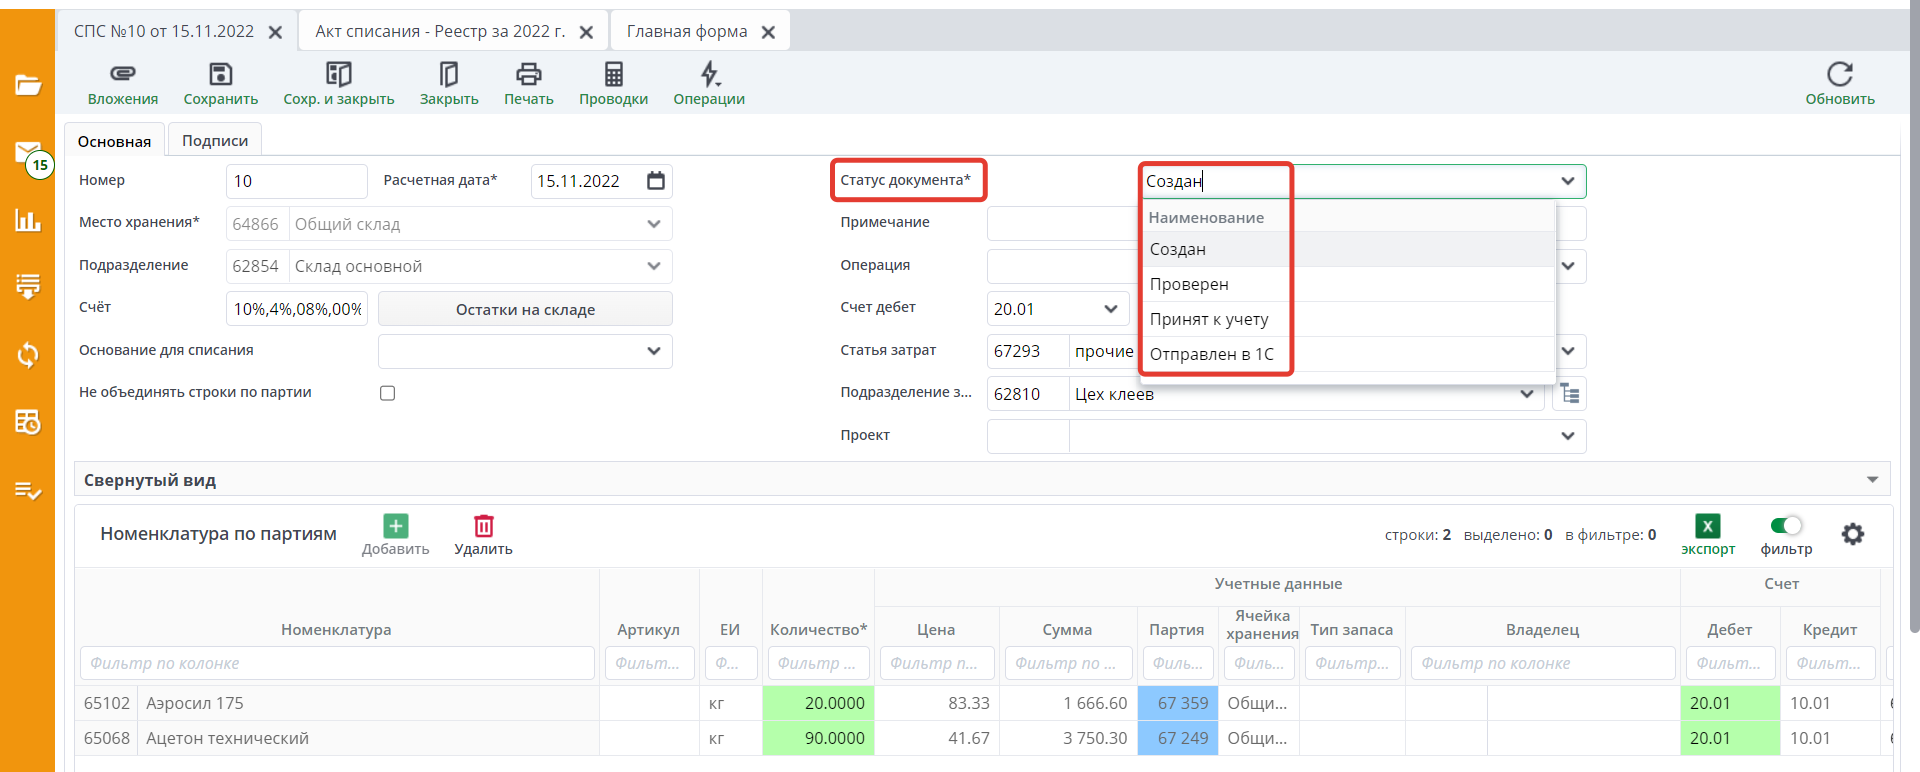1920x772 pixels.
Task: Switch to the Подписи tab
Action: pyautogui.click(x=215, y=141)
